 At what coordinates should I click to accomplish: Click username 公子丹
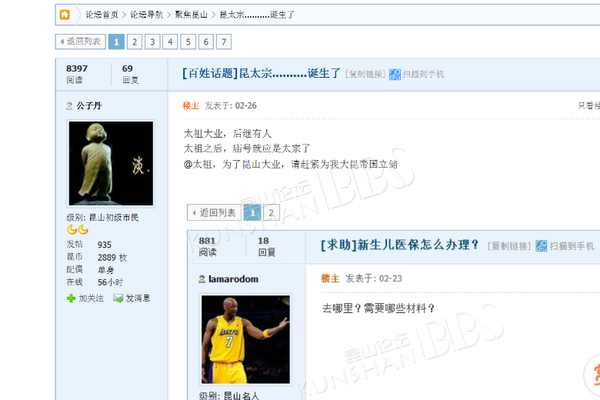89,106
